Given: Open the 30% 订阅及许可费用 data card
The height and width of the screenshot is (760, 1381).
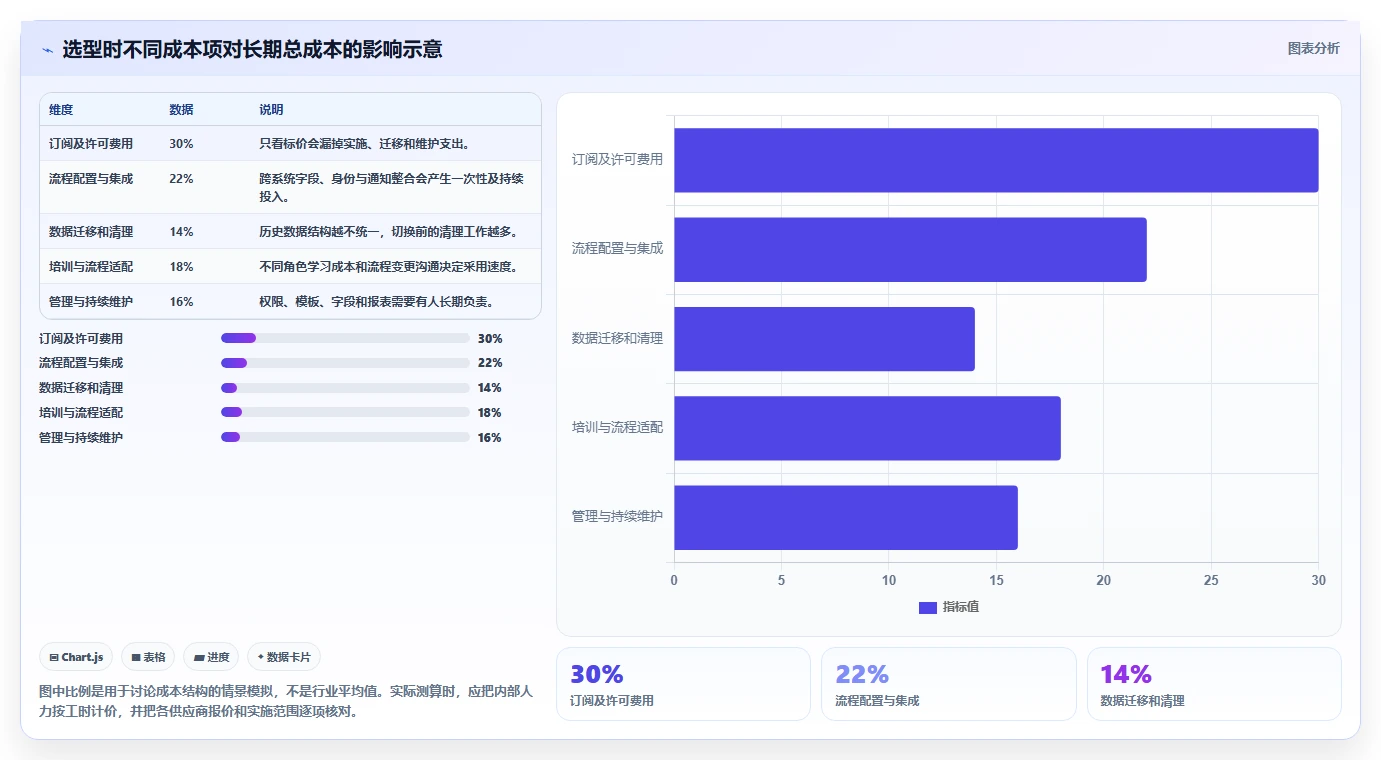Looking at the screenshot, I should [683, 684].
